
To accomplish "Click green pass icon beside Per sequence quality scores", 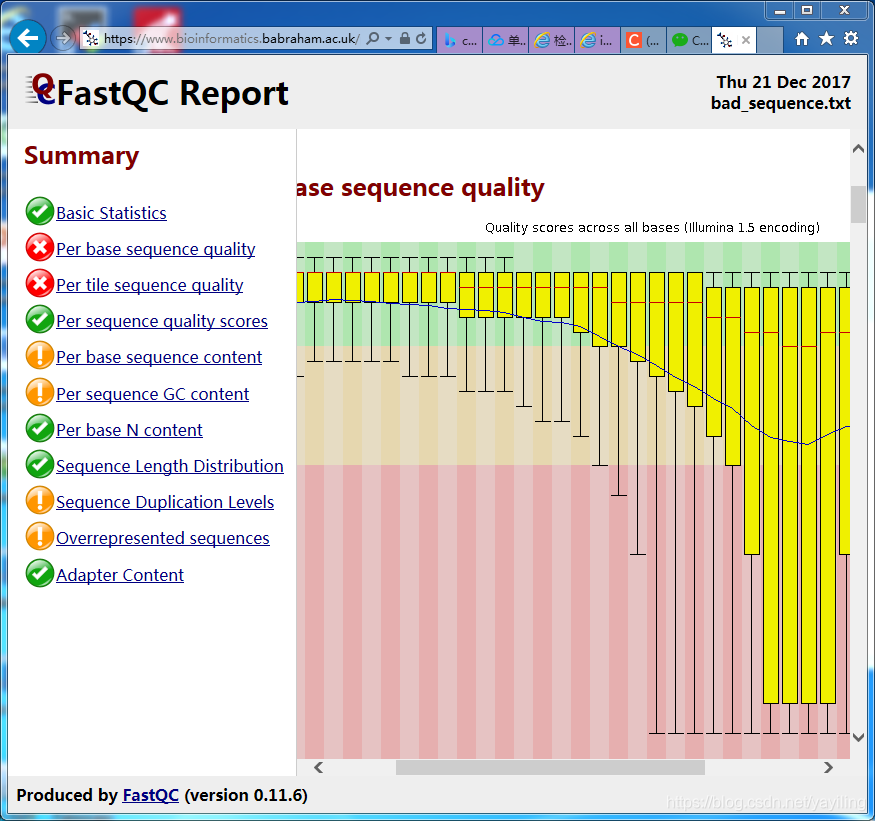I will (40, 319).
